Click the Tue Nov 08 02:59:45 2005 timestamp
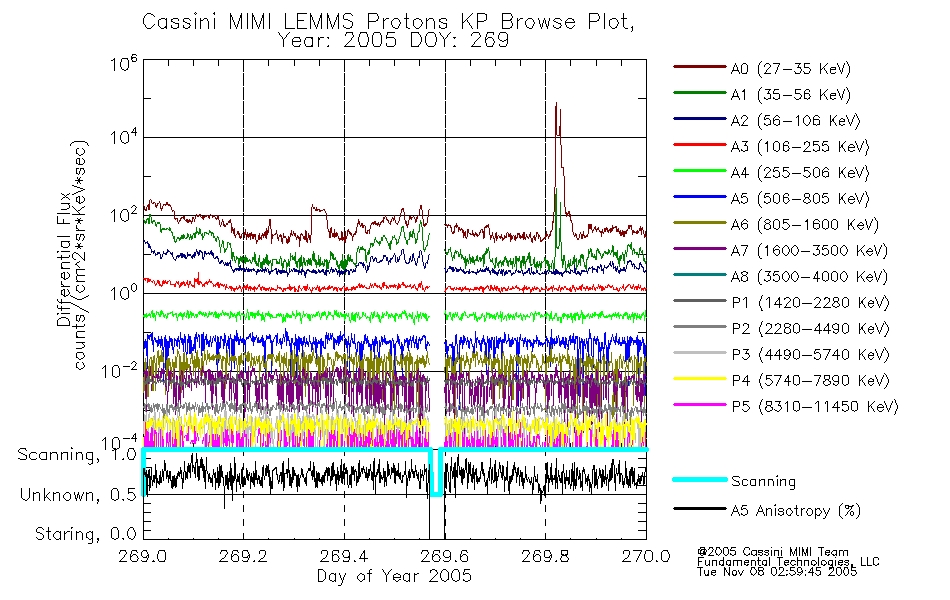950x600 pixels. click(x=777, y=572)
